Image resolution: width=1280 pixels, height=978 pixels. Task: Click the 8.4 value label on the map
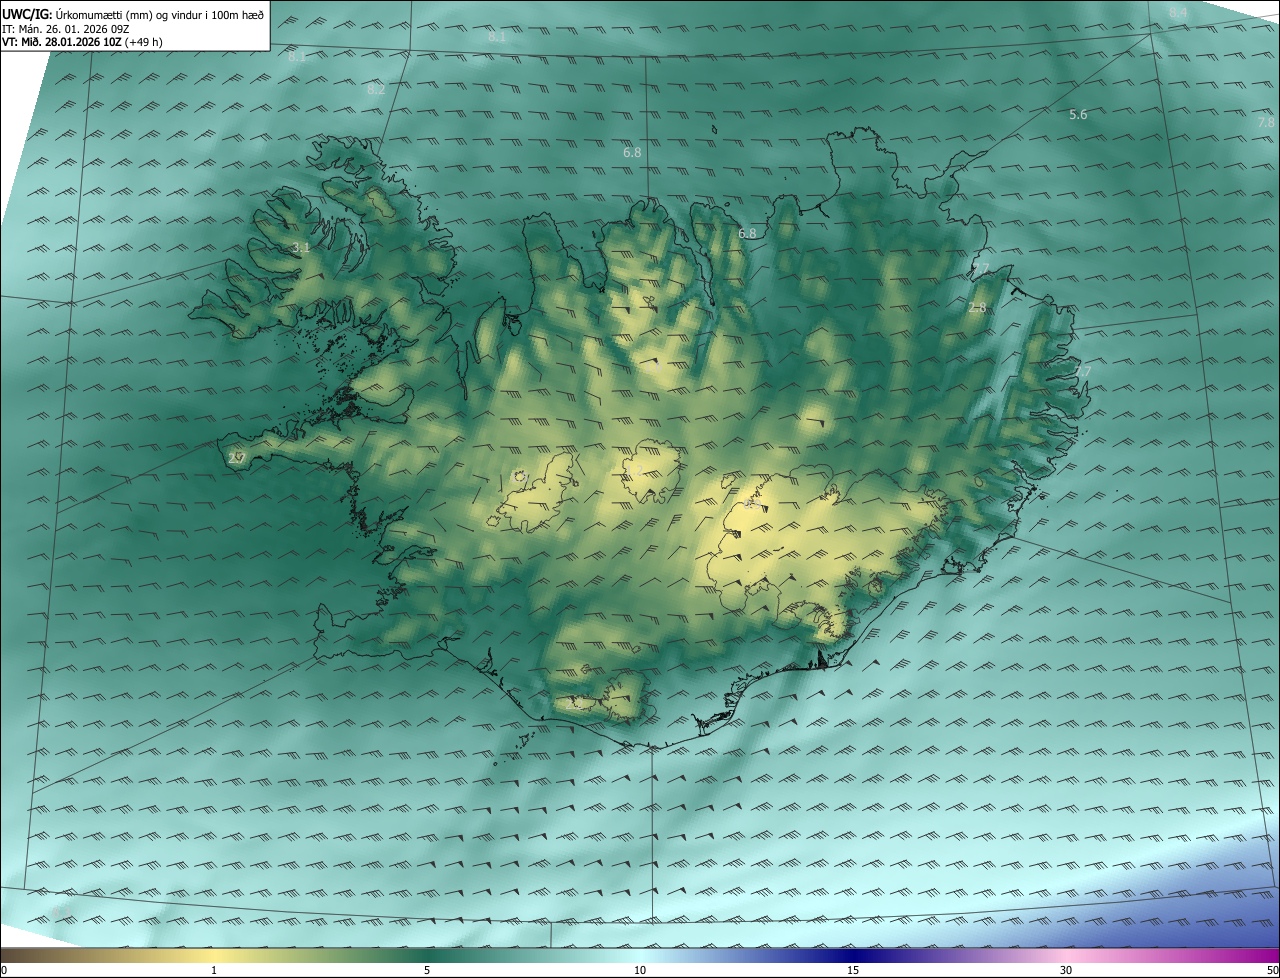[x=1178, y=12]
